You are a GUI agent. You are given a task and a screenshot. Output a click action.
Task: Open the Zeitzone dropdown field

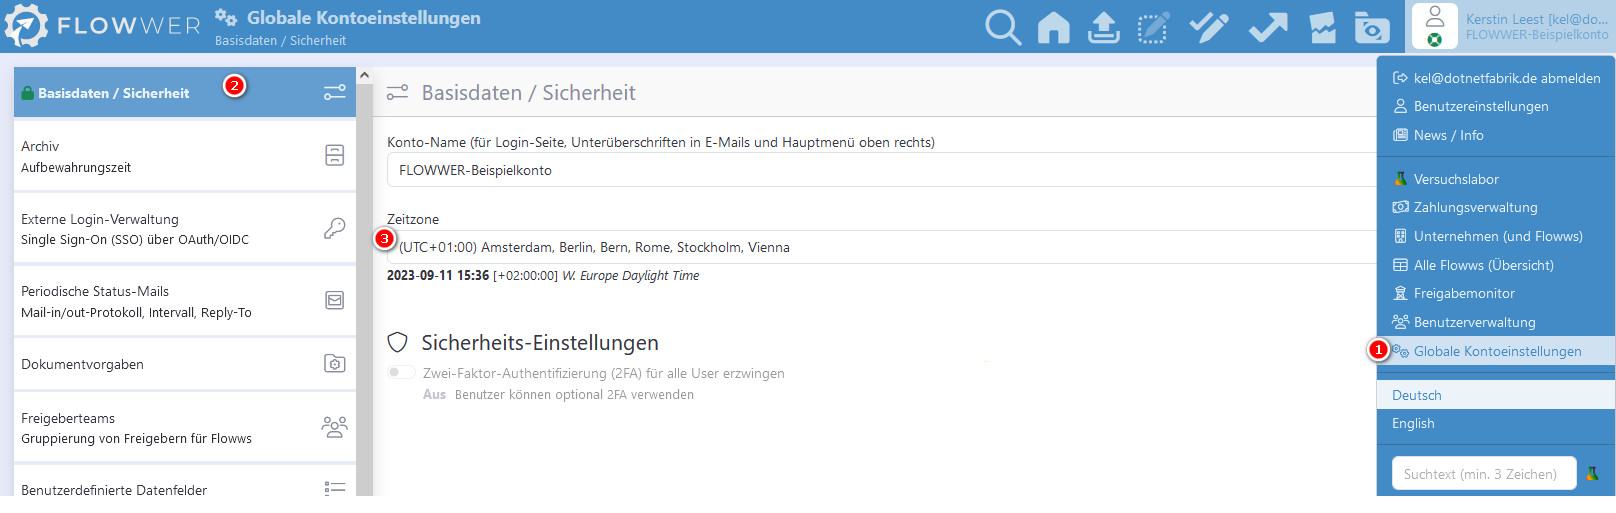(881, 247)
